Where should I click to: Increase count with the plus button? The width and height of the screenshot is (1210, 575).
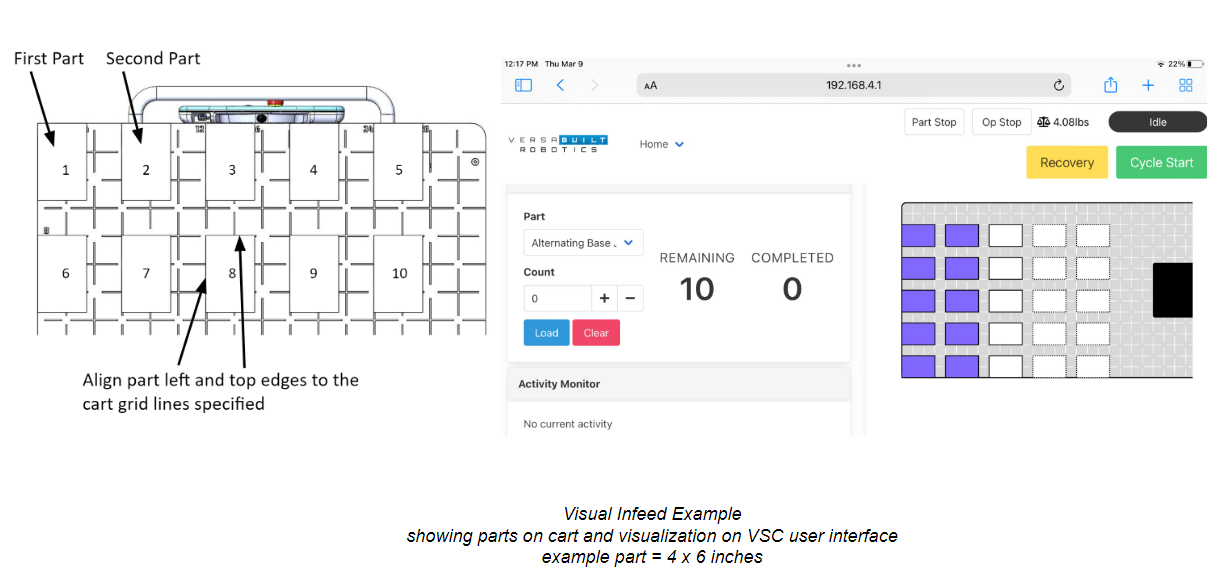coord(604,298)
